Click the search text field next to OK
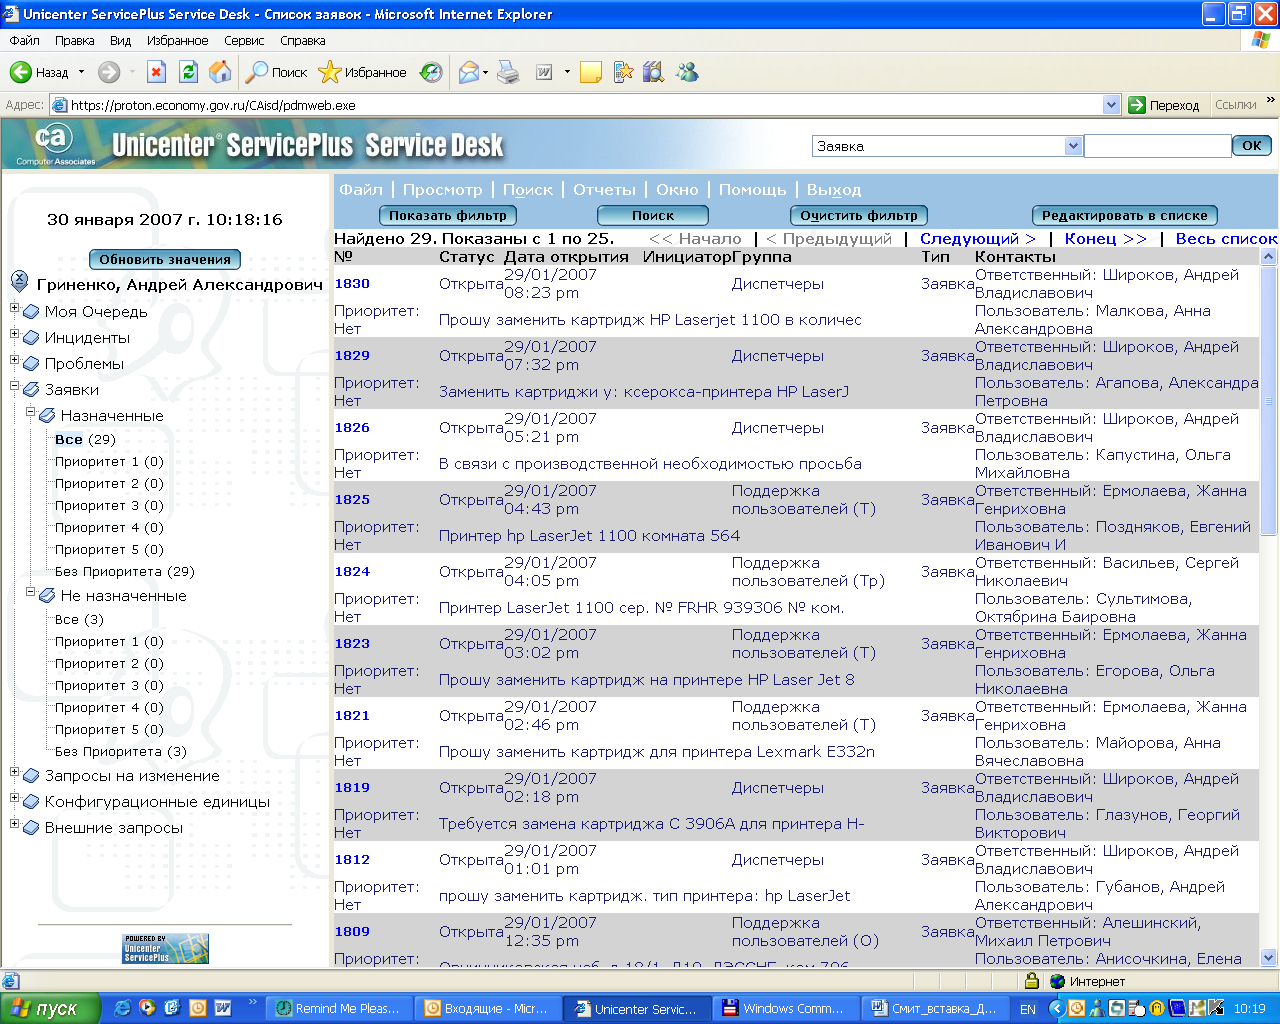Screen dimensions: 1280x1024 coord(1157,146)
